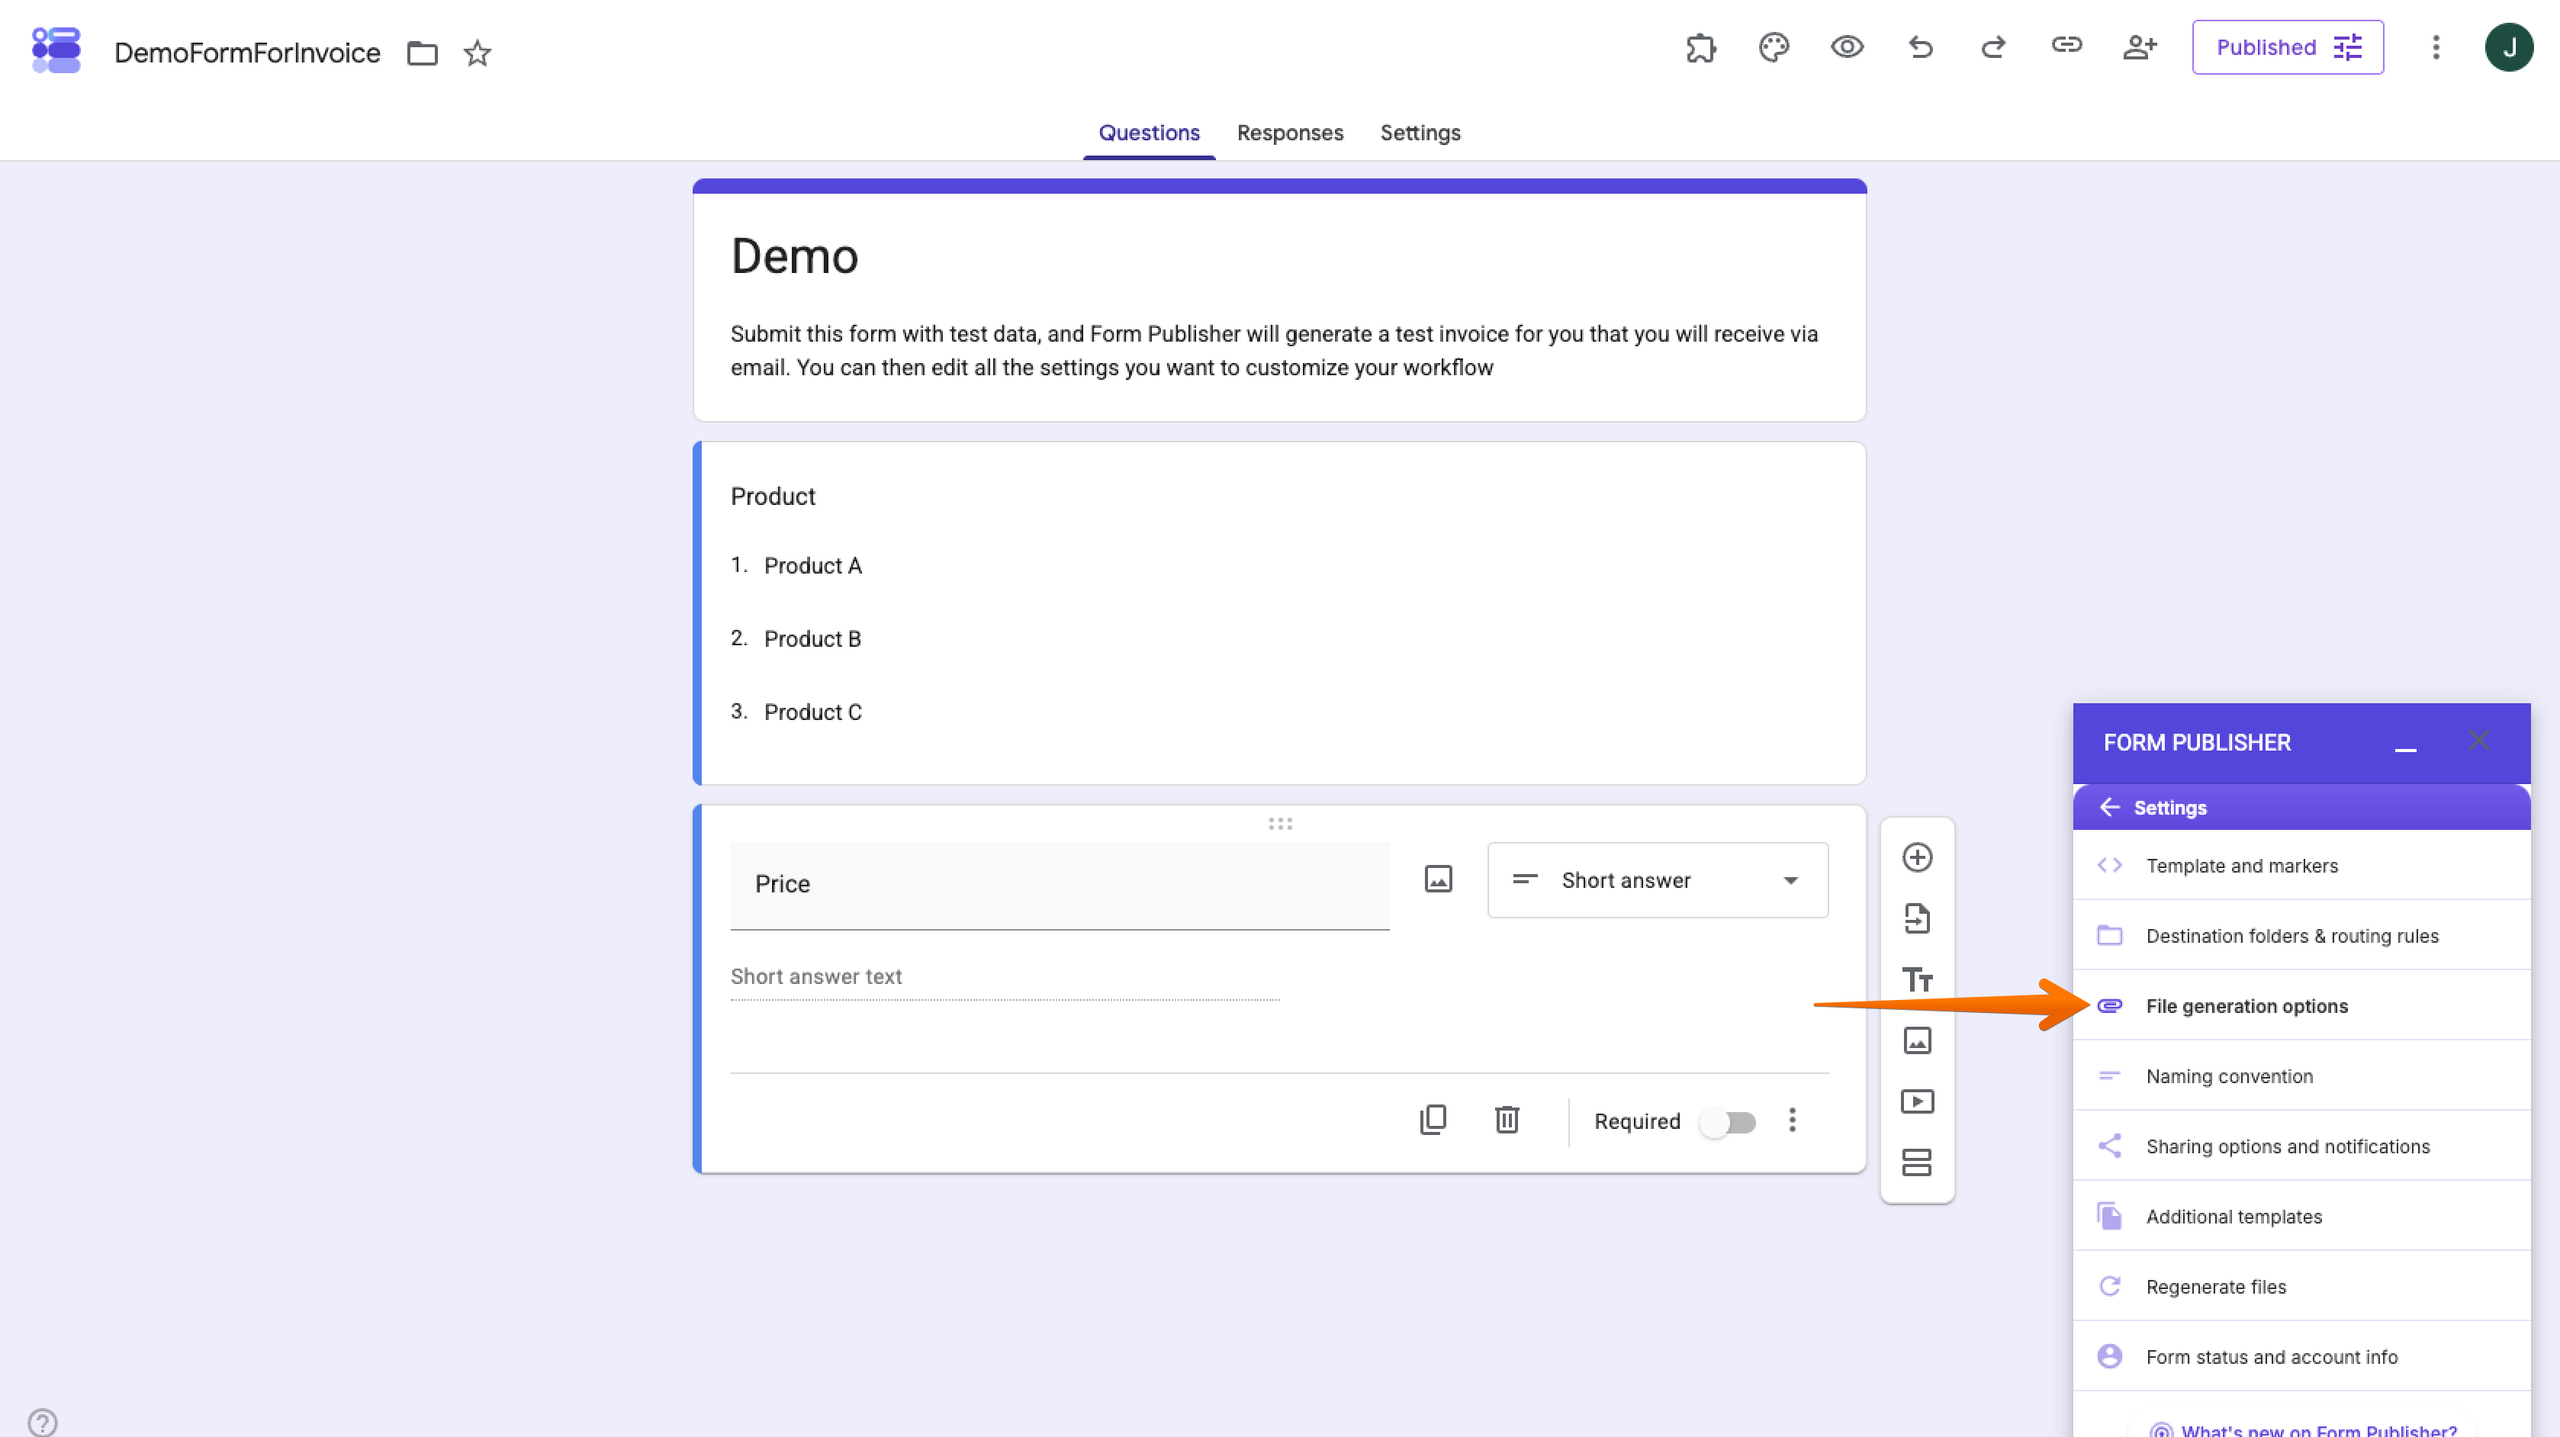Screen dimensions: 2560x1437
Task: Open File generation options
Action: pyautogui.click(x=2301, y=1005)
